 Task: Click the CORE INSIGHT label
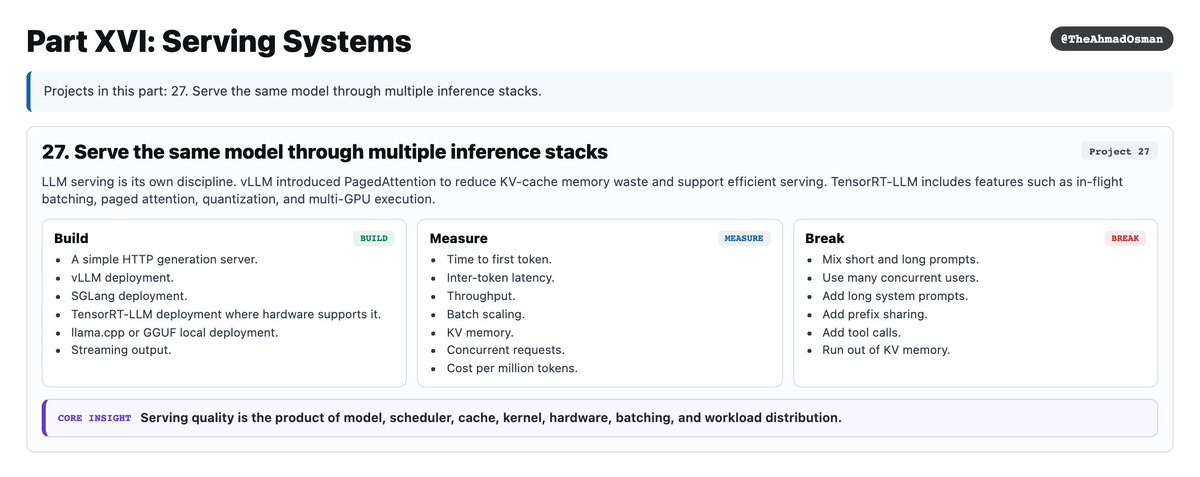[x=94, y=418]
